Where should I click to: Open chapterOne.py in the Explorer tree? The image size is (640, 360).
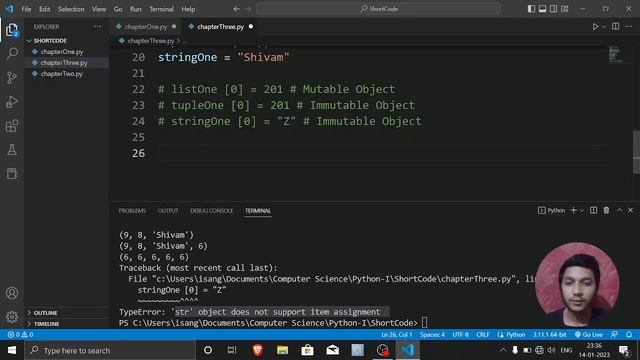click(62, 52)
